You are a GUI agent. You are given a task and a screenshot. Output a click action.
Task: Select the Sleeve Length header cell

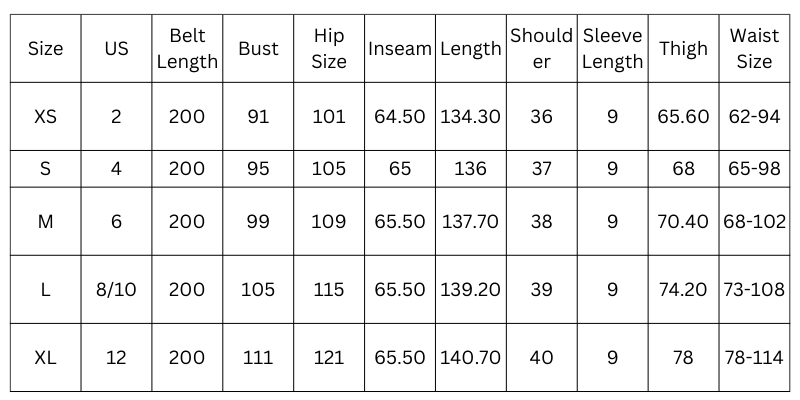[x=612, y=49]
